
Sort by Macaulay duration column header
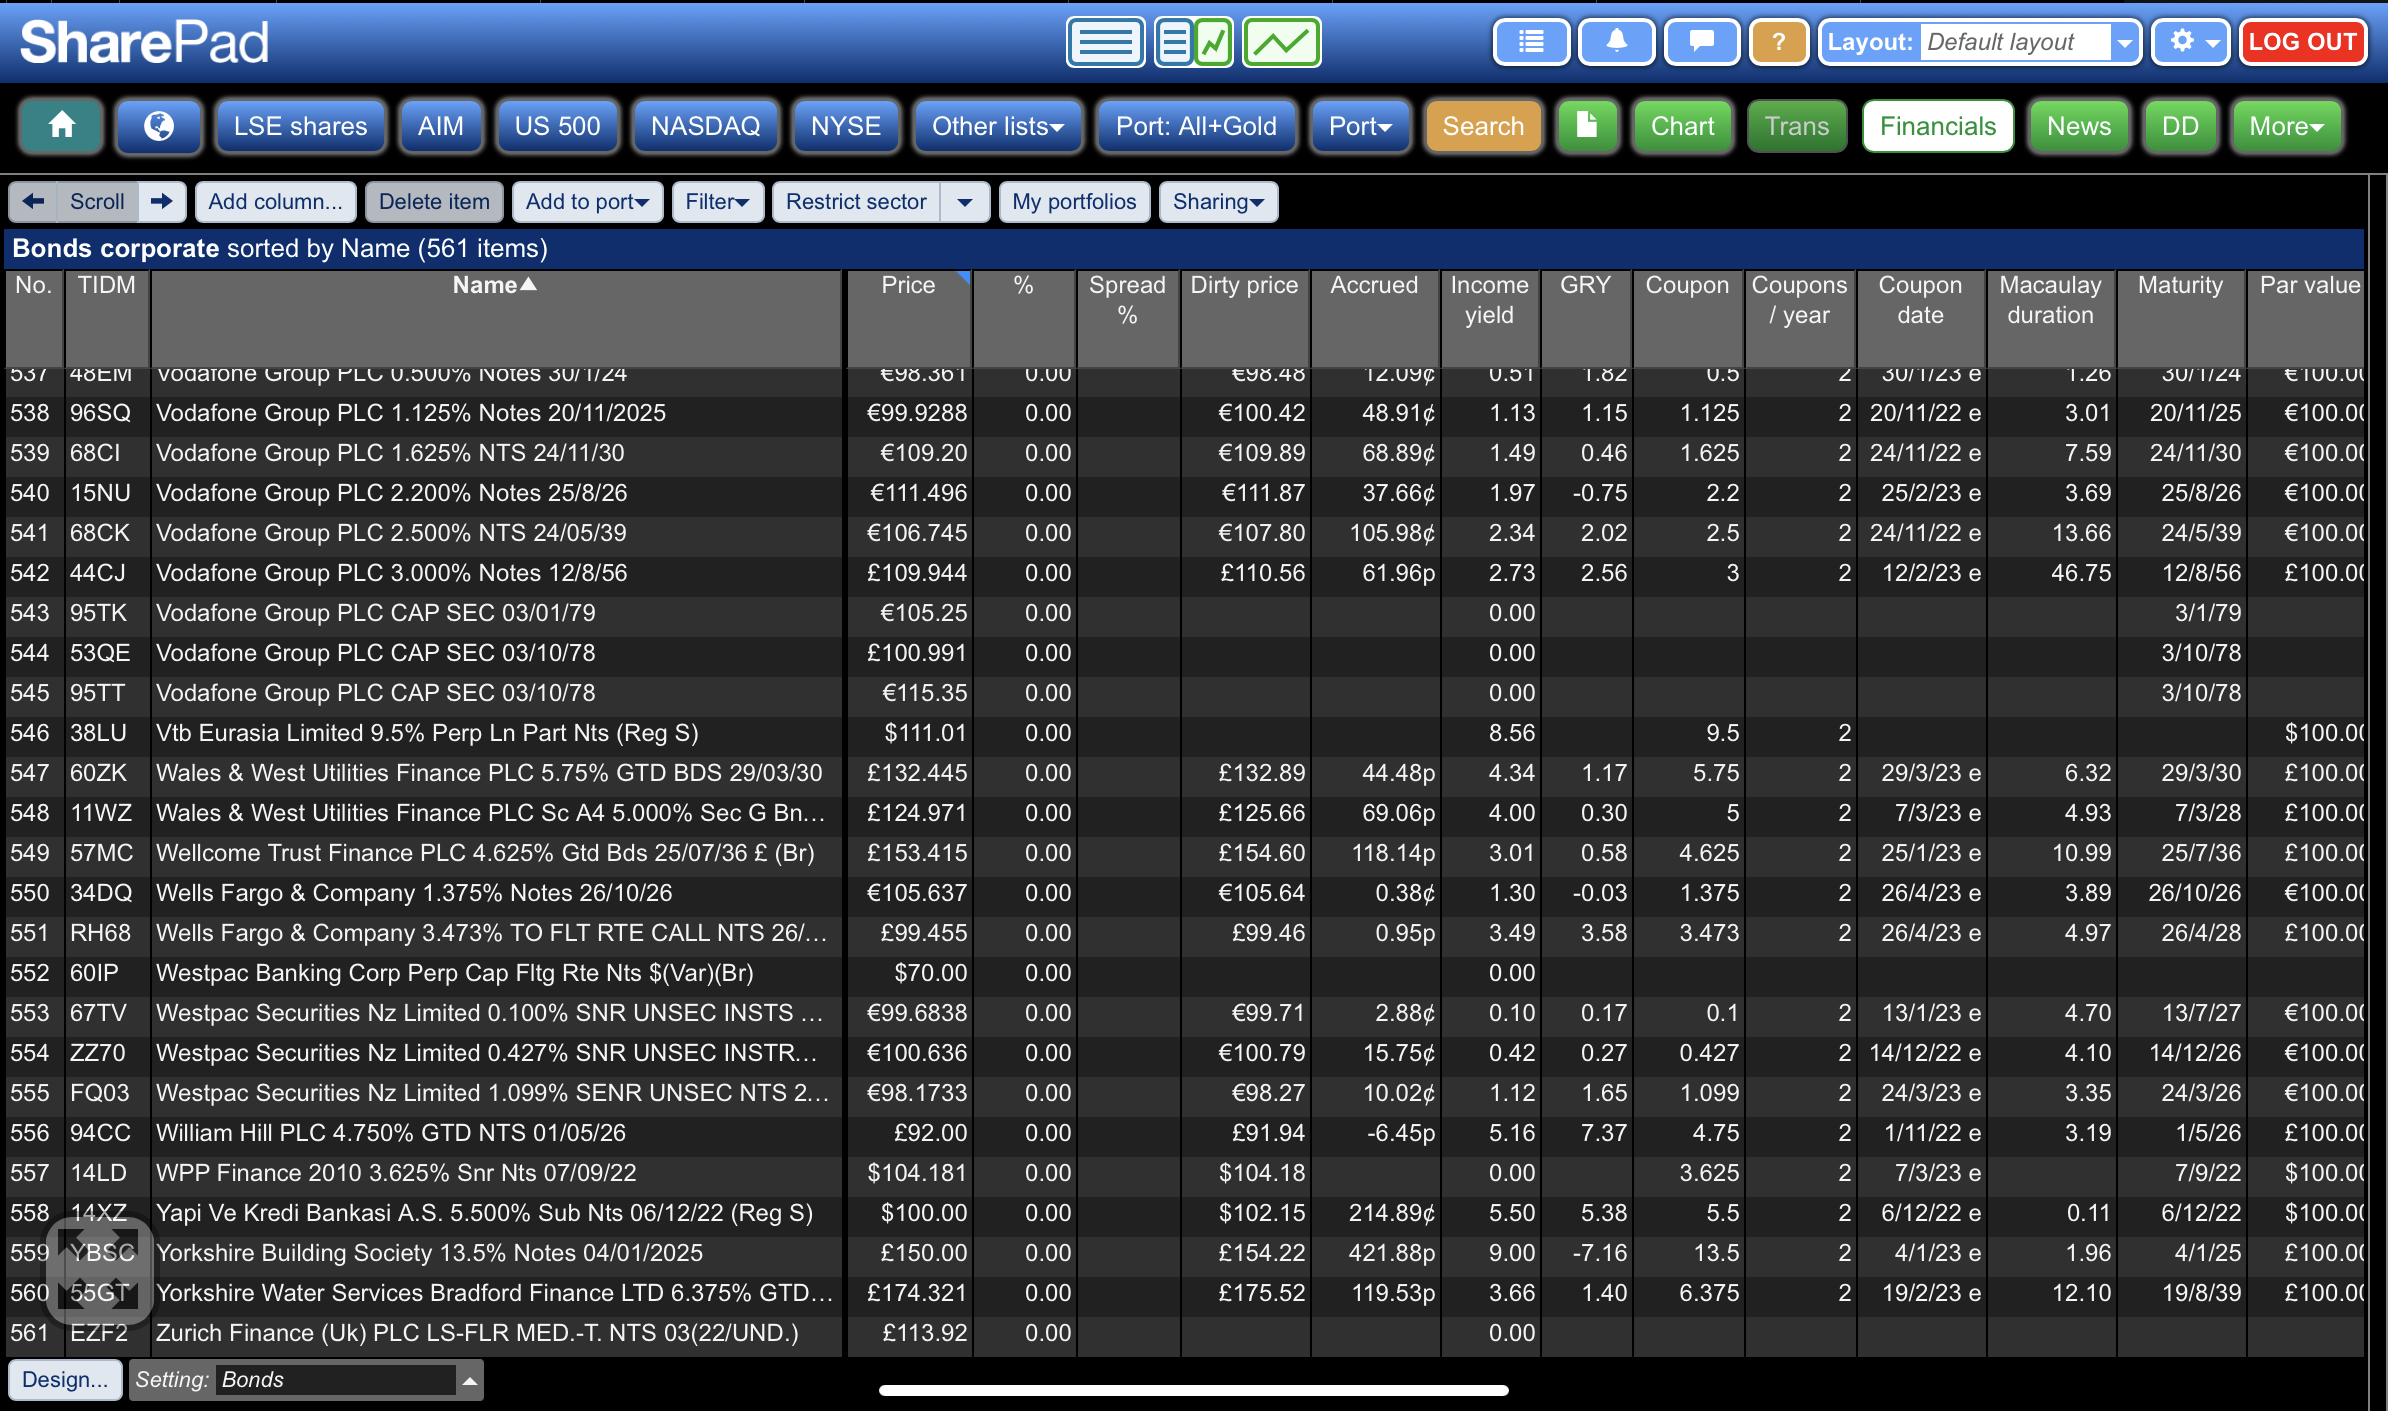coord(2050,317)
